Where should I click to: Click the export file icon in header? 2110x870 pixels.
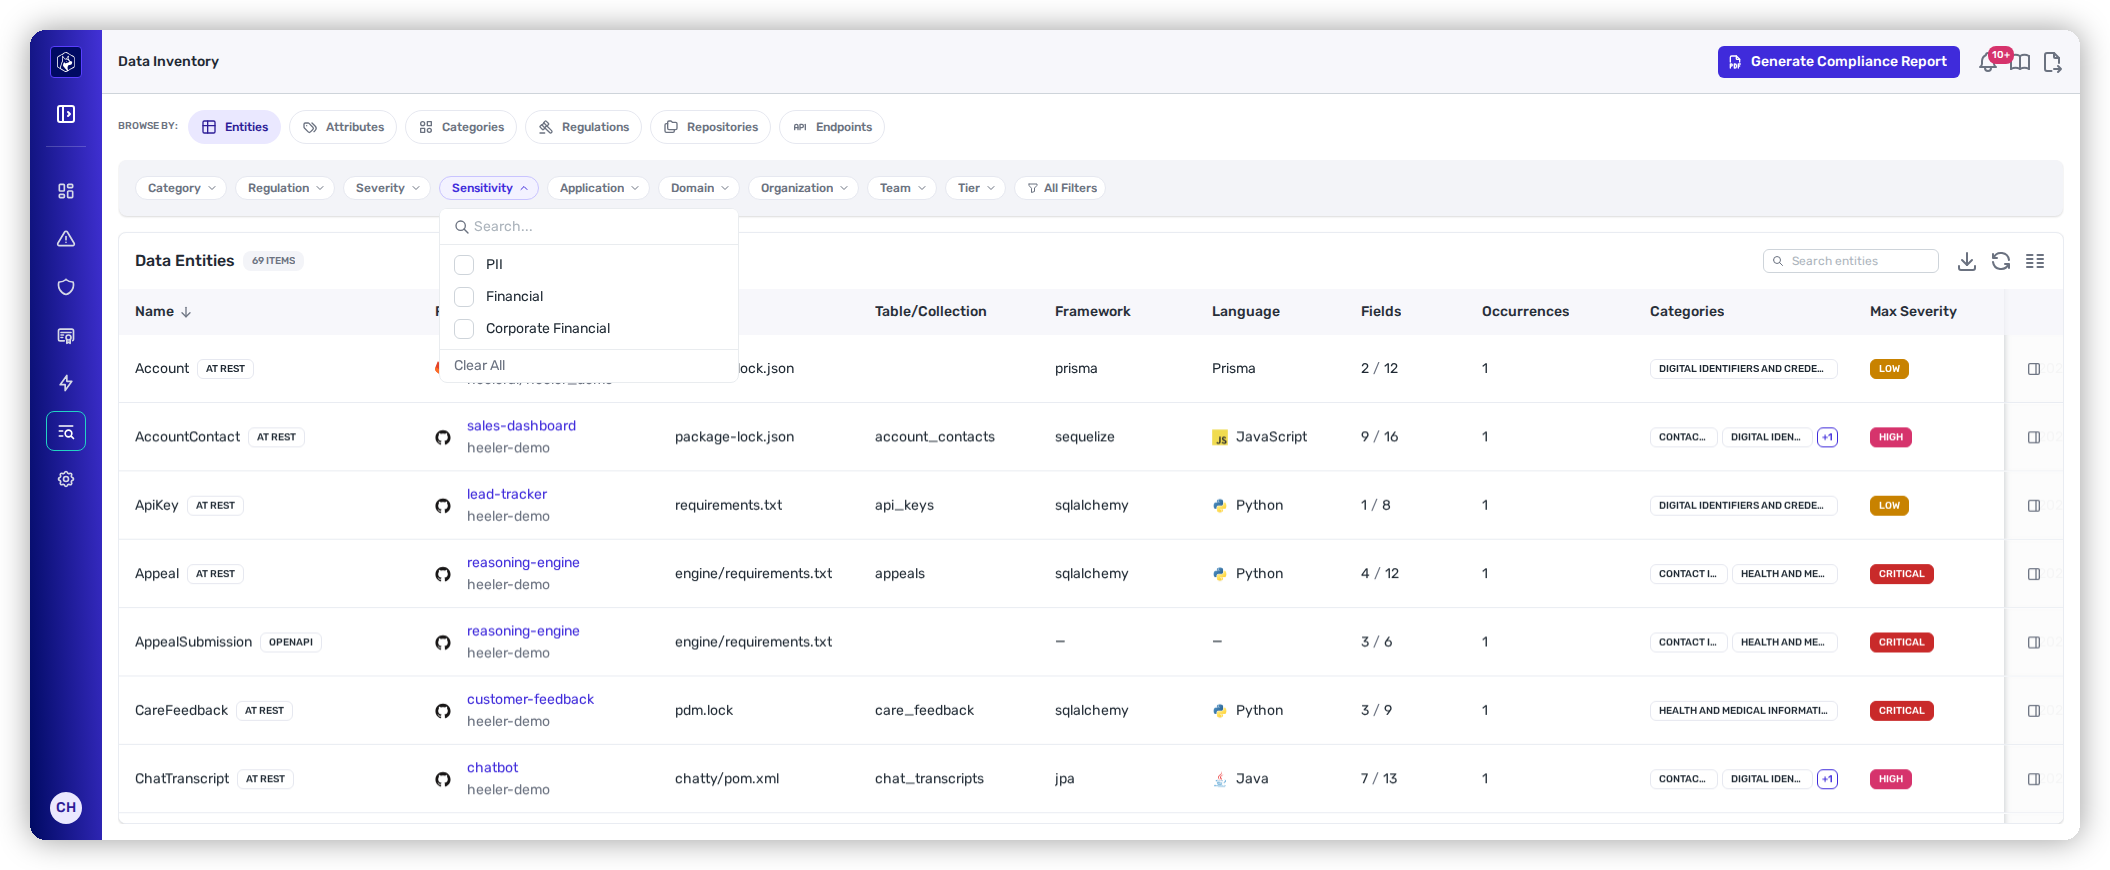[2053, 62]
